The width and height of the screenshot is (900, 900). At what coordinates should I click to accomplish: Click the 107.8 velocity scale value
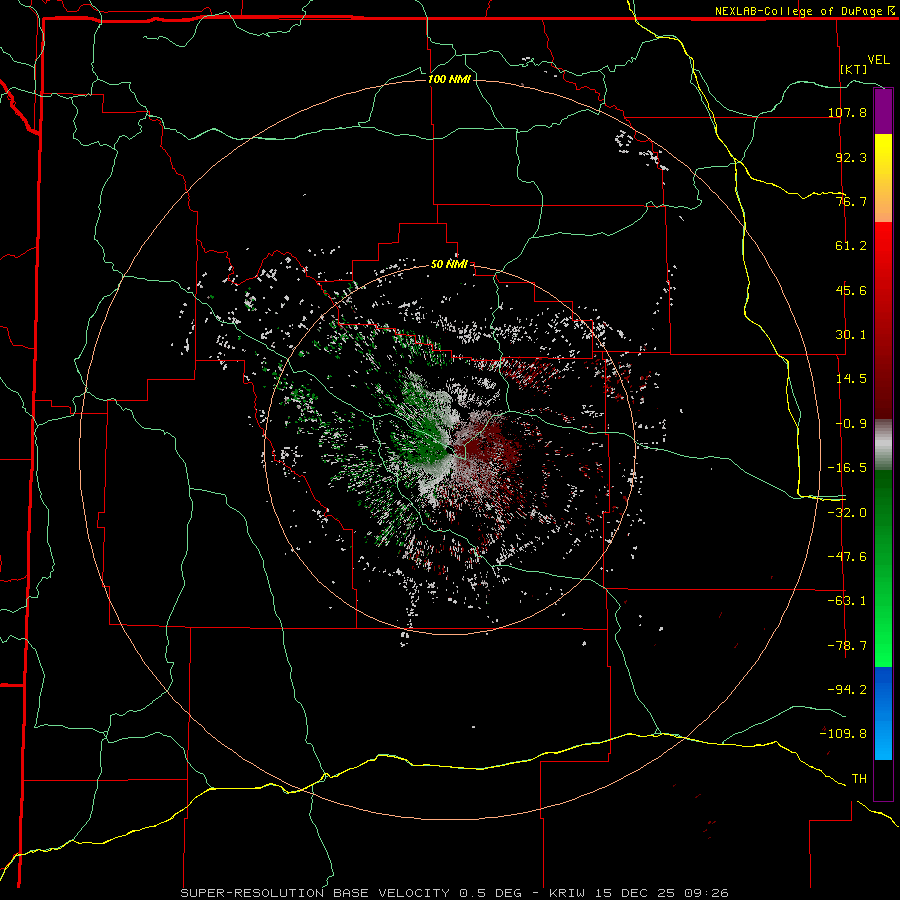[847, 112]
